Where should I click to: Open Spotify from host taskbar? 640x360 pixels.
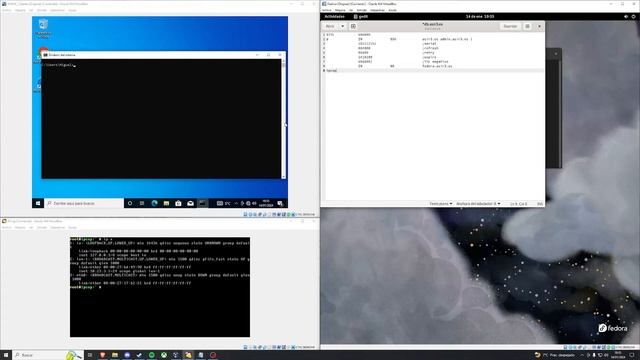point(151,355)
